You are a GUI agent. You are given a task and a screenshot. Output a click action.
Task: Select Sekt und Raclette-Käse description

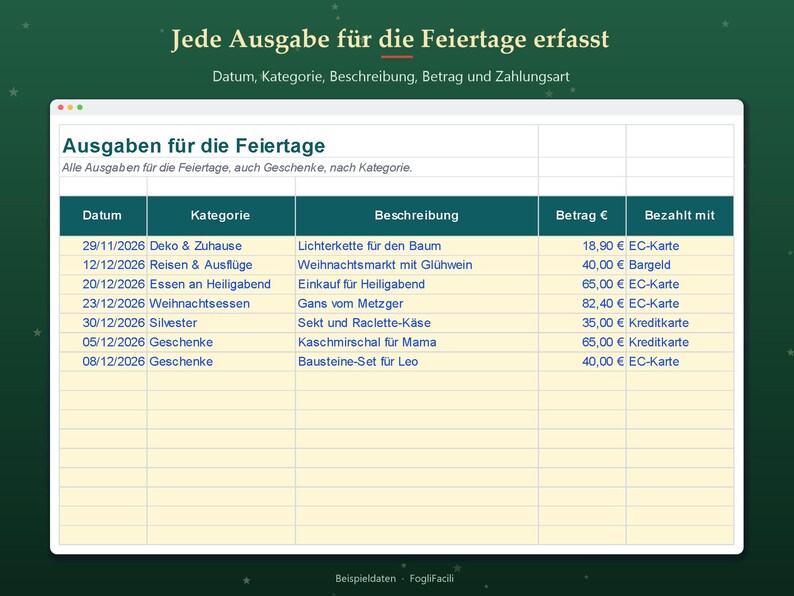coord(417,323)
